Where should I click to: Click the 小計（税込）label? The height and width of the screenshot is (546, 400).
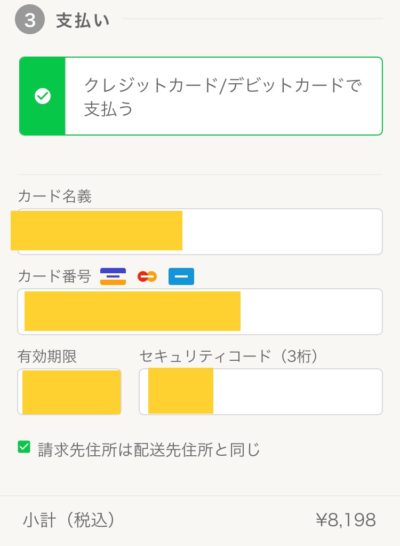pyautogui.click(x=69, y=520)
